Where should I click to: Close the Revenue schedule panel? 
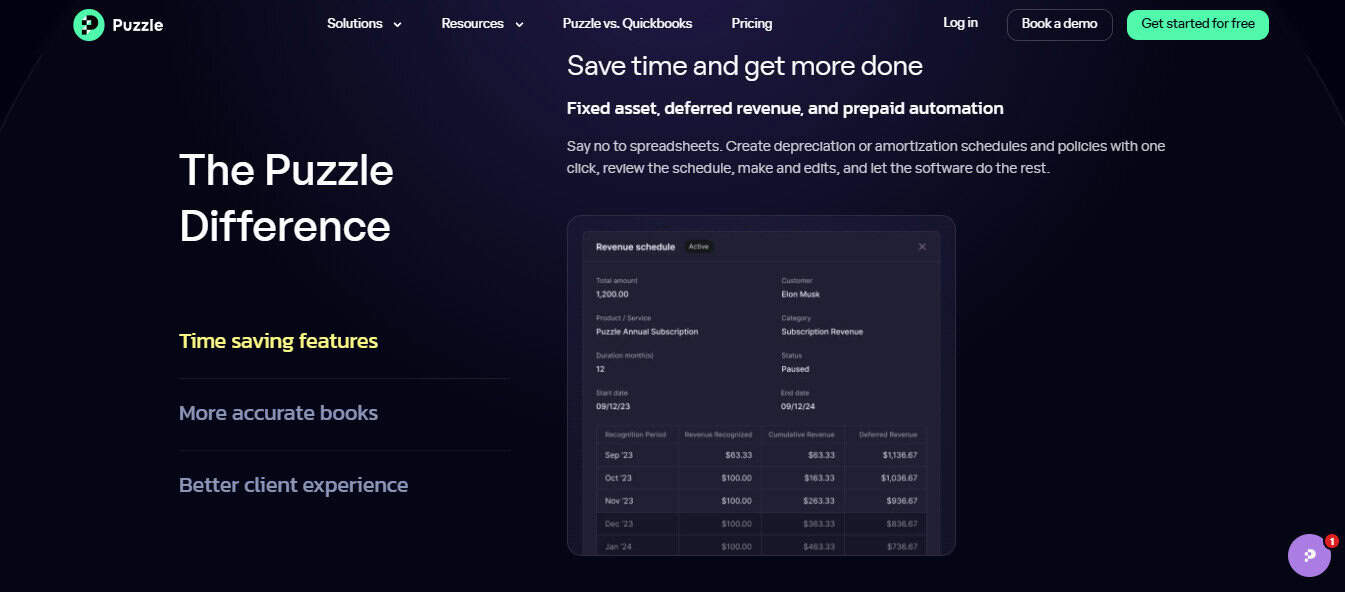pos(922,247)
